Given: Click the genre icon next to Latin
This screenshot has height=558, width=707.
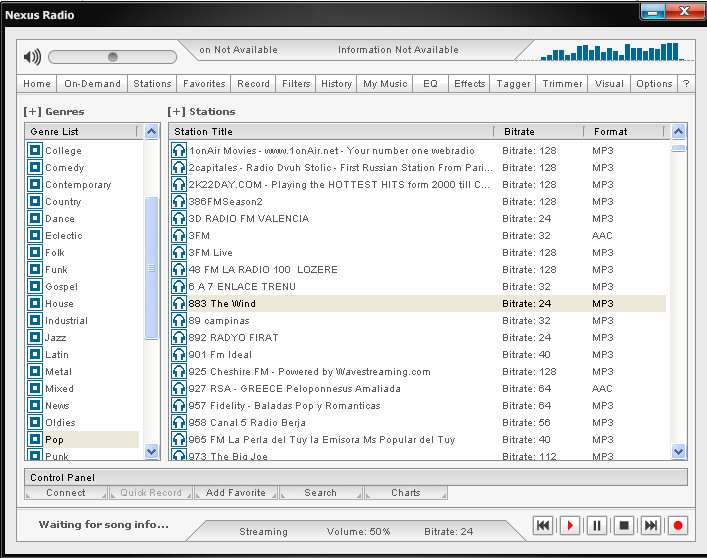Looking at the screenshot, I should coord(35,354).
